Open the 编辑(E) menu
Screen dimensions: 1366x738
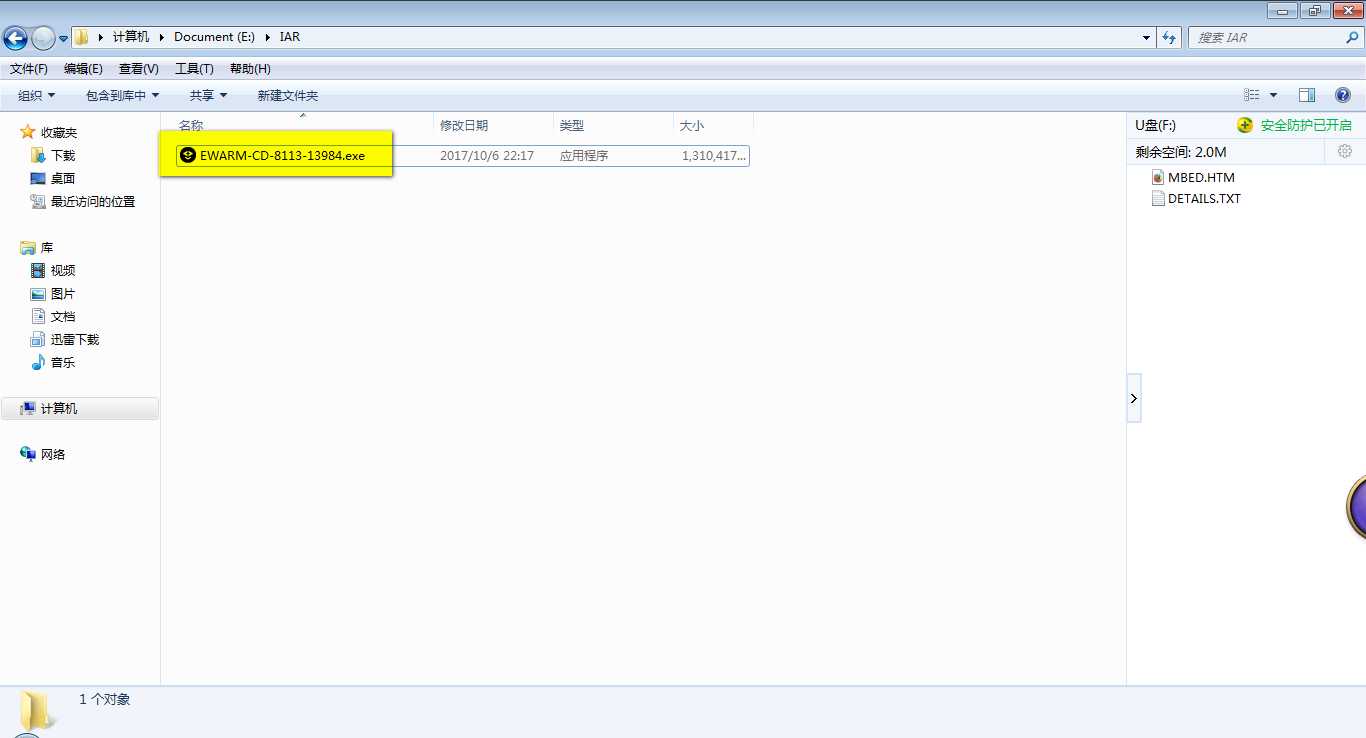pyautogui.click(x=83, y=68)
